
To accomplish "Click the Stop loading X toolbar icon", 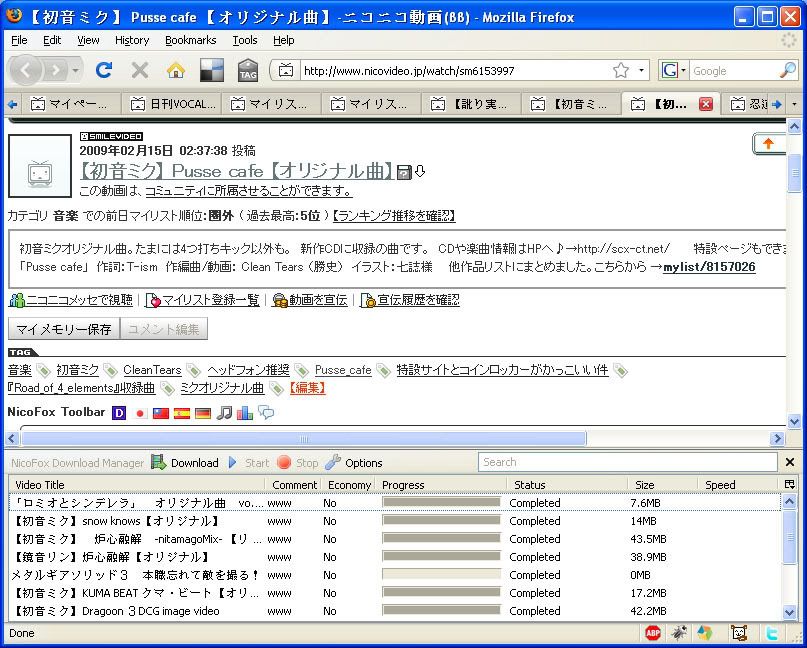I will [x=139, y=71].
